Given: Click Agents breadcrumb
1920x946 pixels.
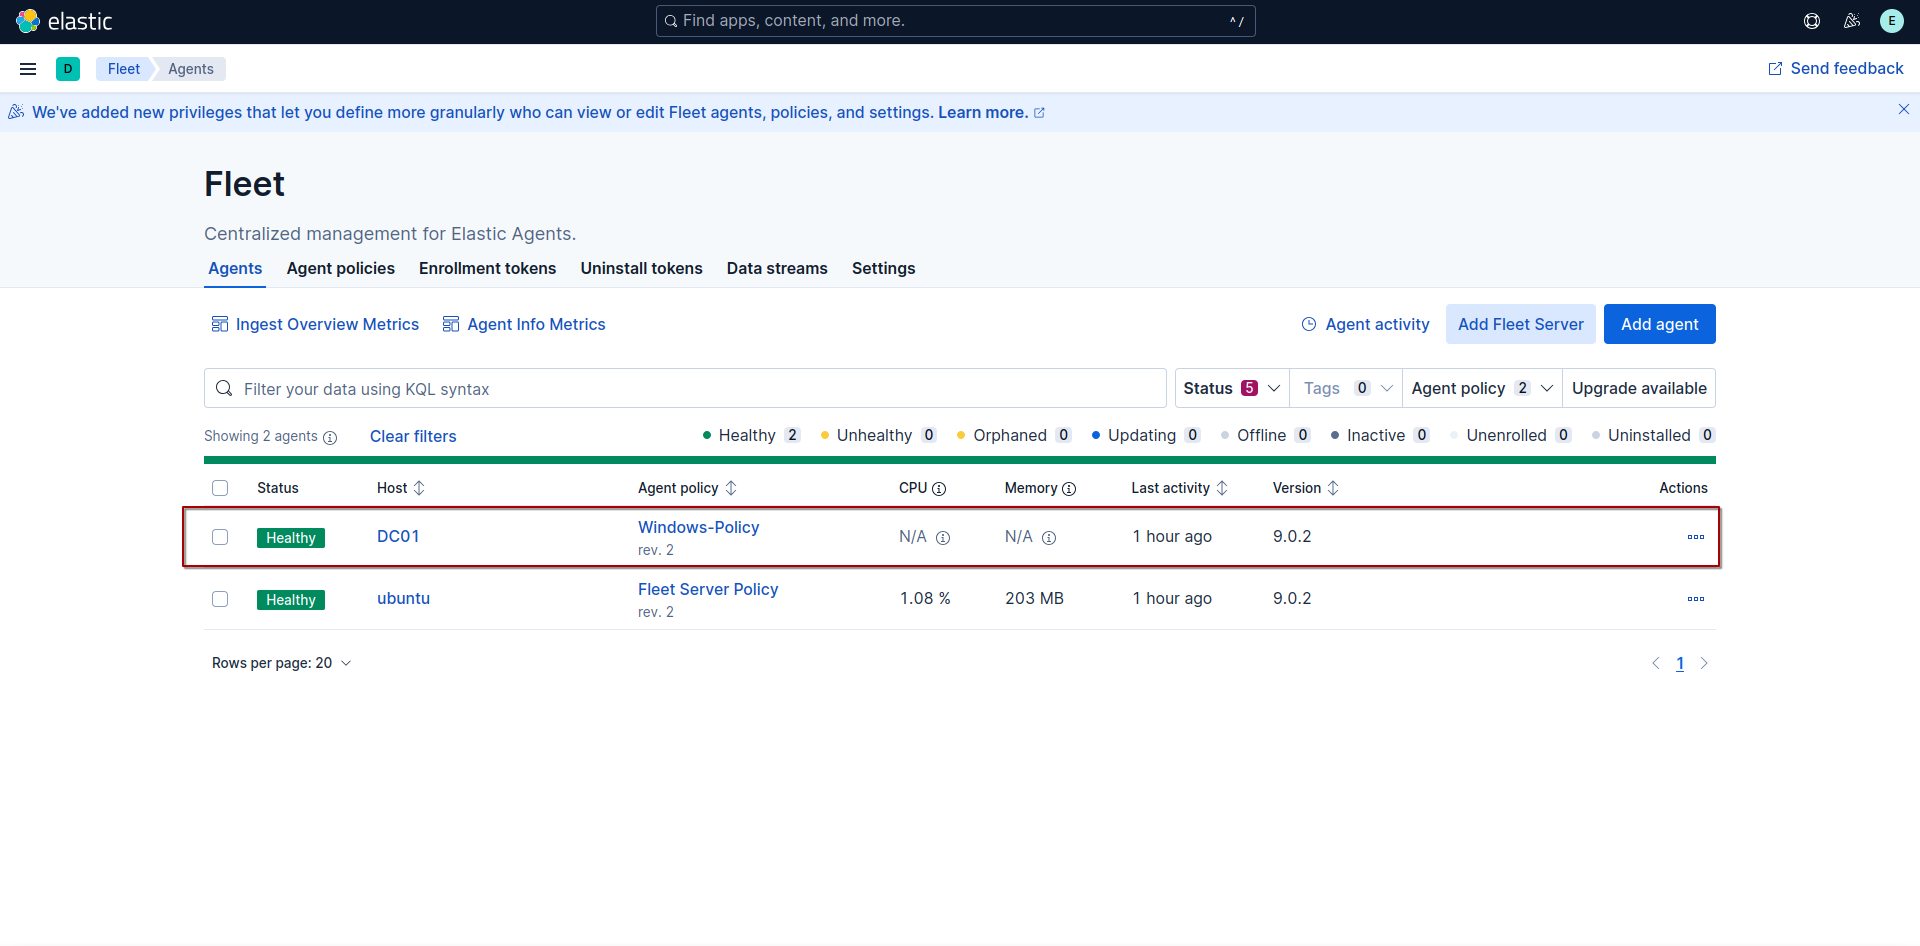Looking at the screenshot, I should (x=191, y=69).
